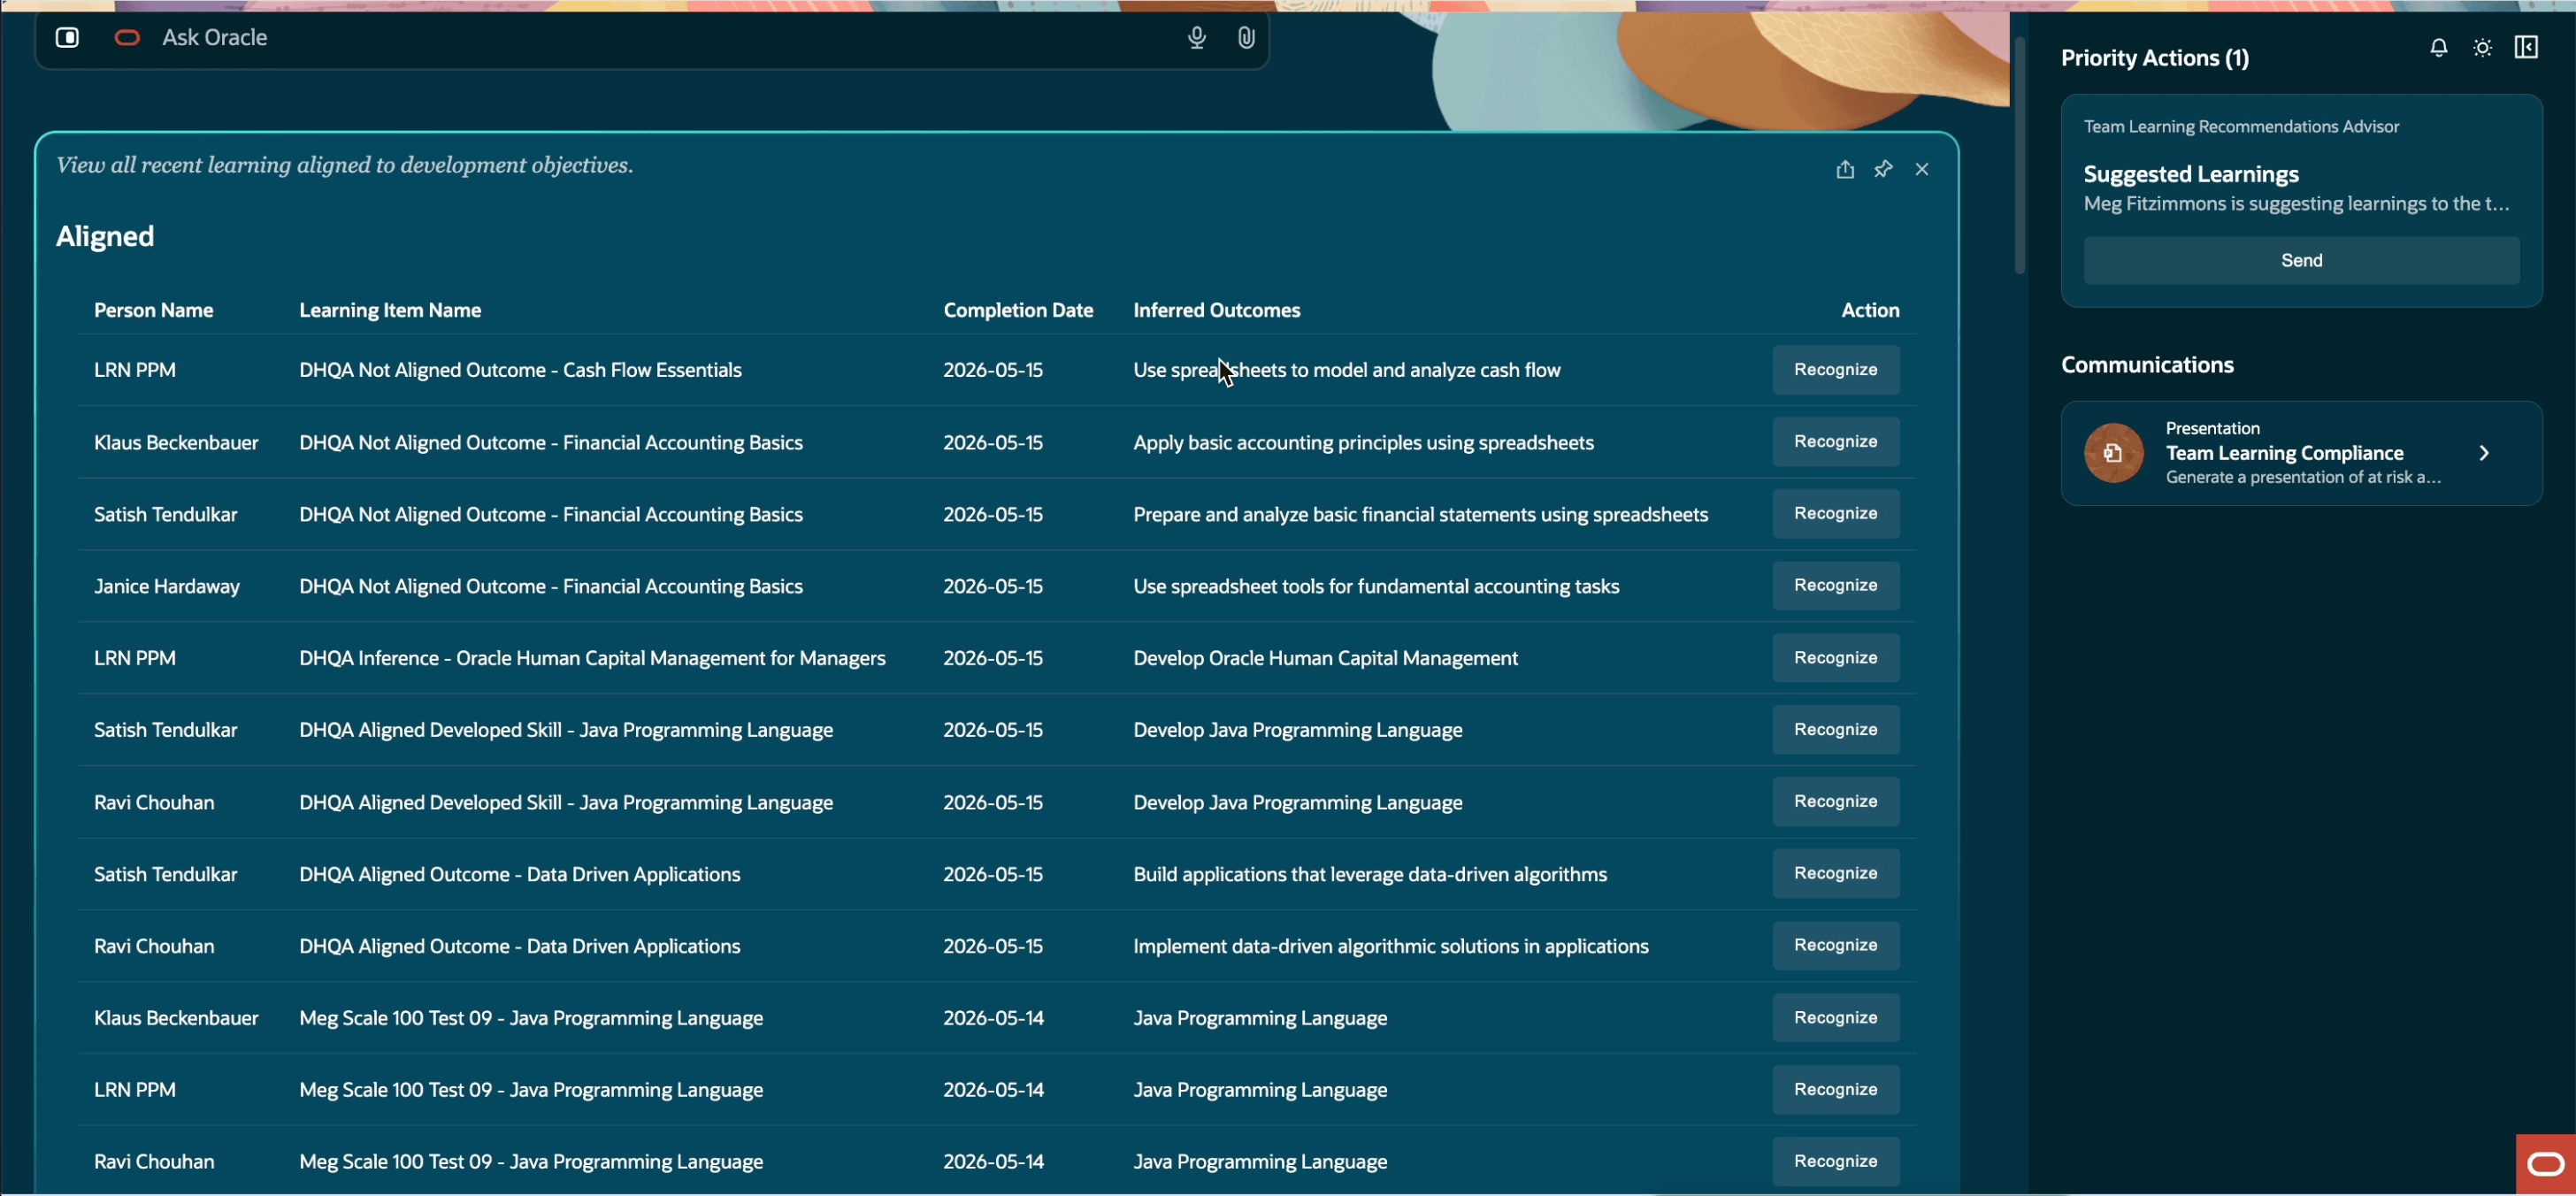Open the Suggested Learnings title
Image resolution: width=2576 pixels, height=1196 pixels.
pos(2191,174)
